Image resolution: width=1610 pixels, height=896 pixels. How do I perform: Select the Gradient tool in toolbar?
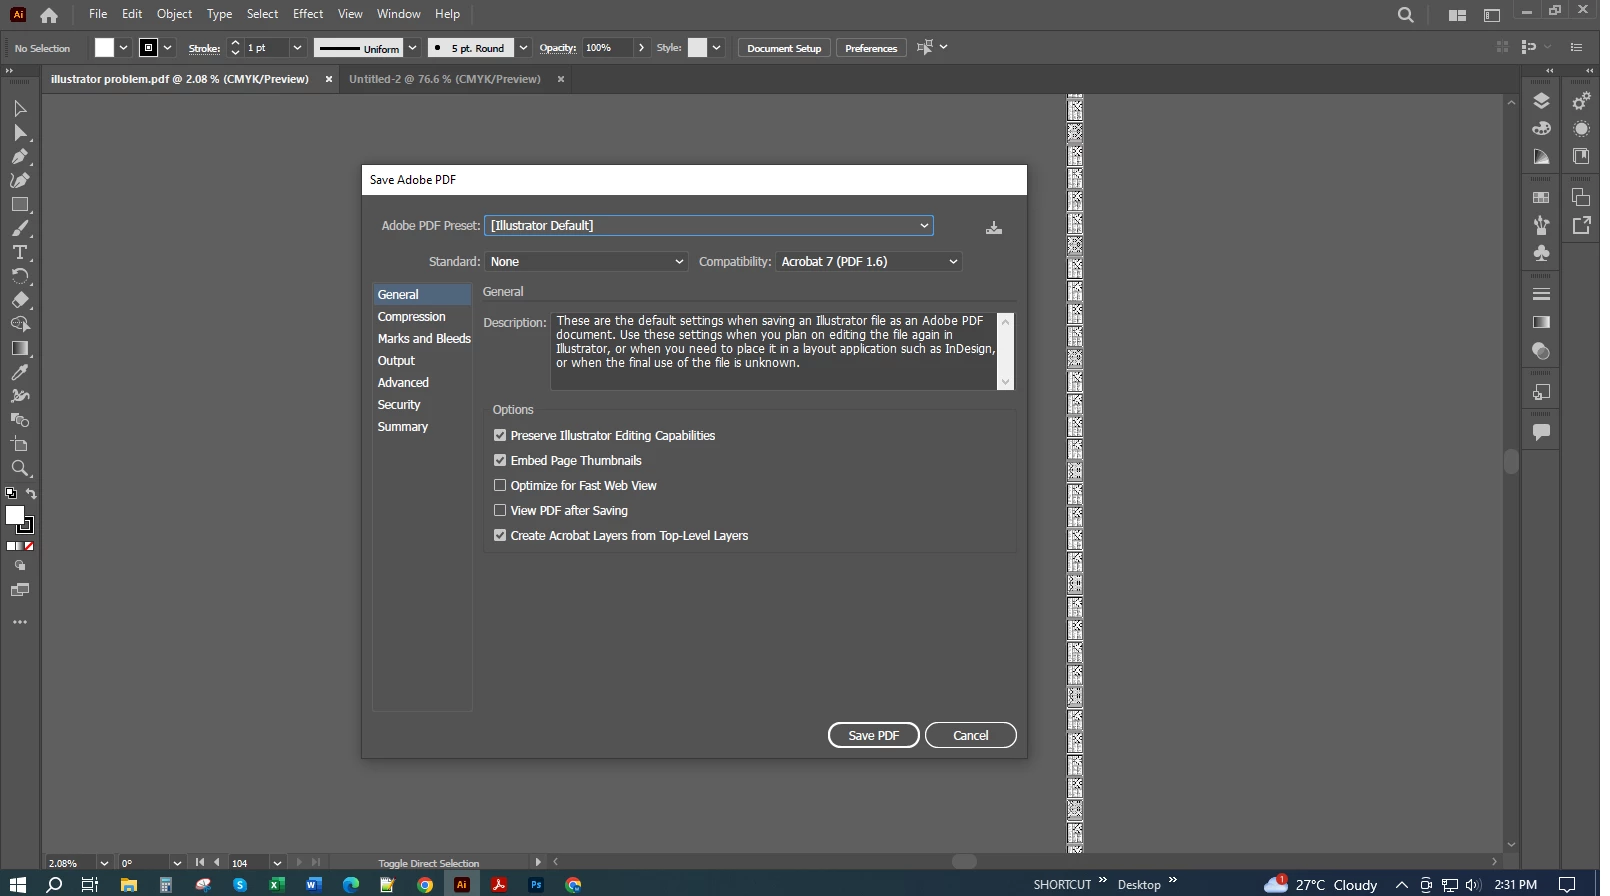pyautogui.click(x=19, y=348)
